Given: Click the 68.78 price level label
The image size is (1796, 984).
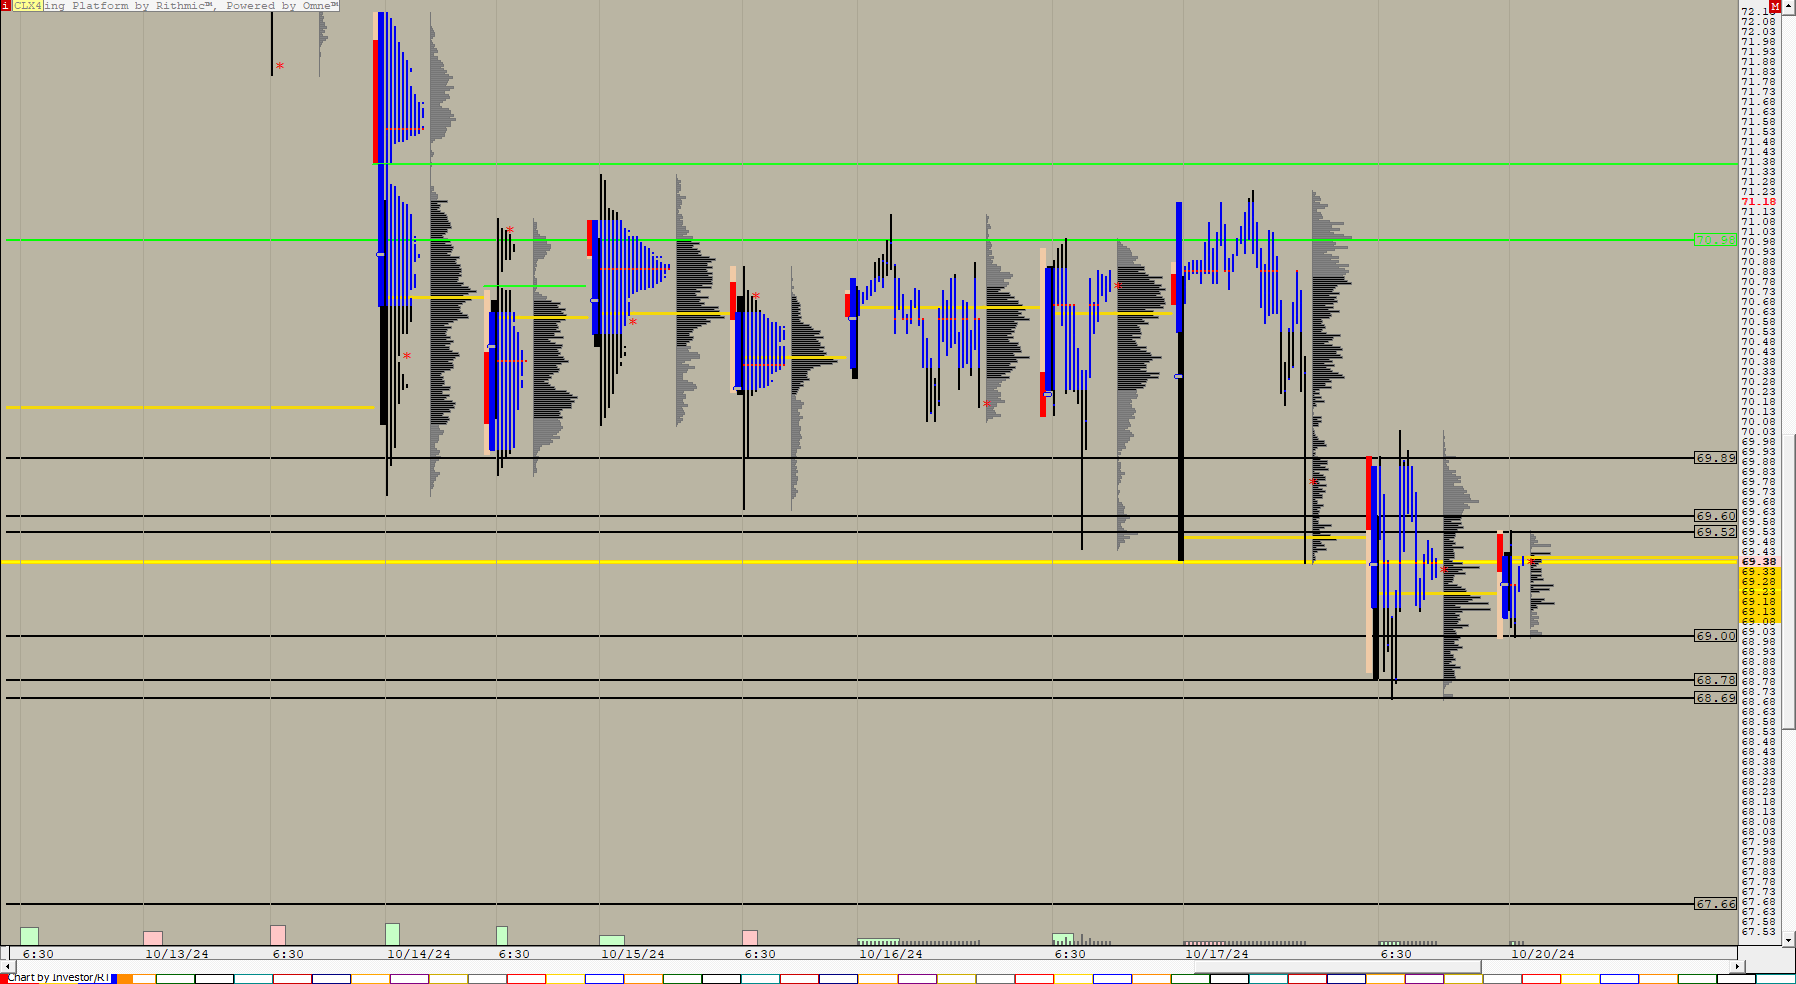Looking at the screenshot, I should point(1715,680).
